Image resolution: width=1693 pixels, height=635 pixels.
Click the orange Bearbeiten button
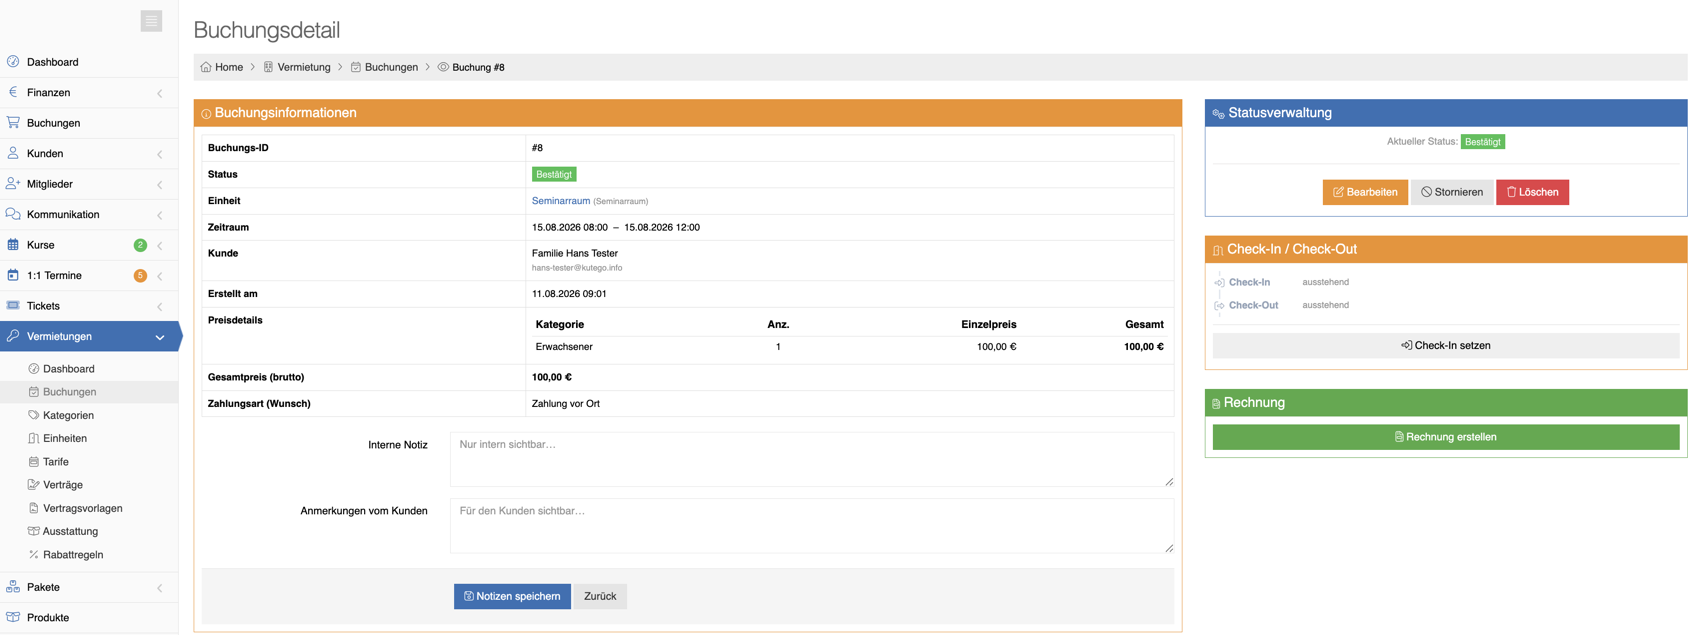1365,192
